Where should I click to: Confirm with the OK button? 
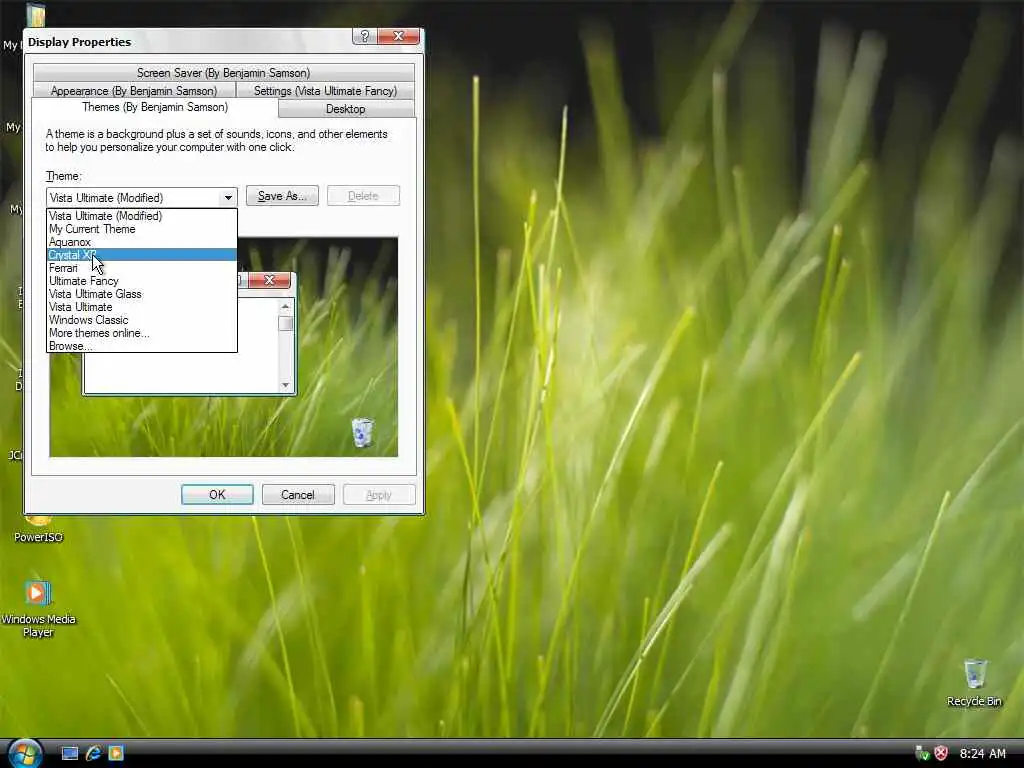click(x=217, y=494)
